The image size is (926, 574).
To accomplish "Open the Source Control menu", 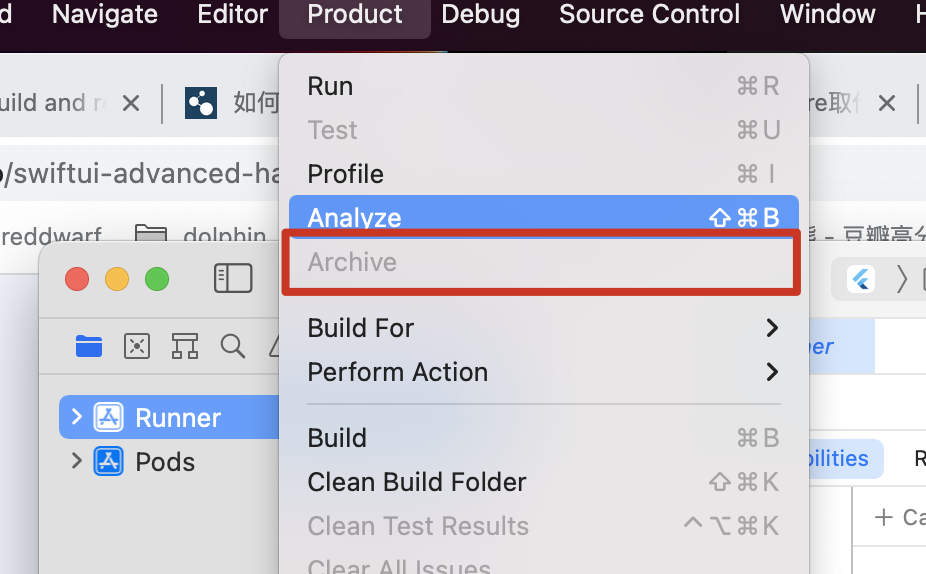I will tap(649, 14).
